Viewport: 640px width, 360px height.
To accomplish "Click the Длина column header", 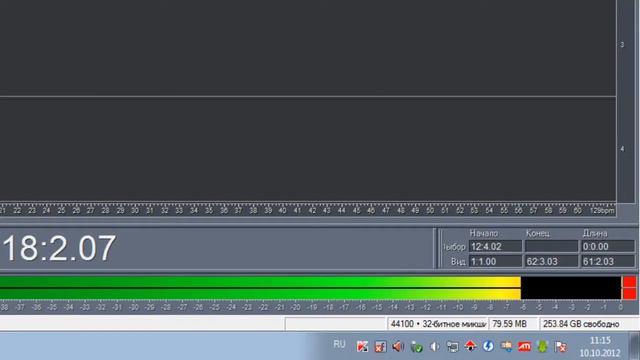I will pos(595,233).
